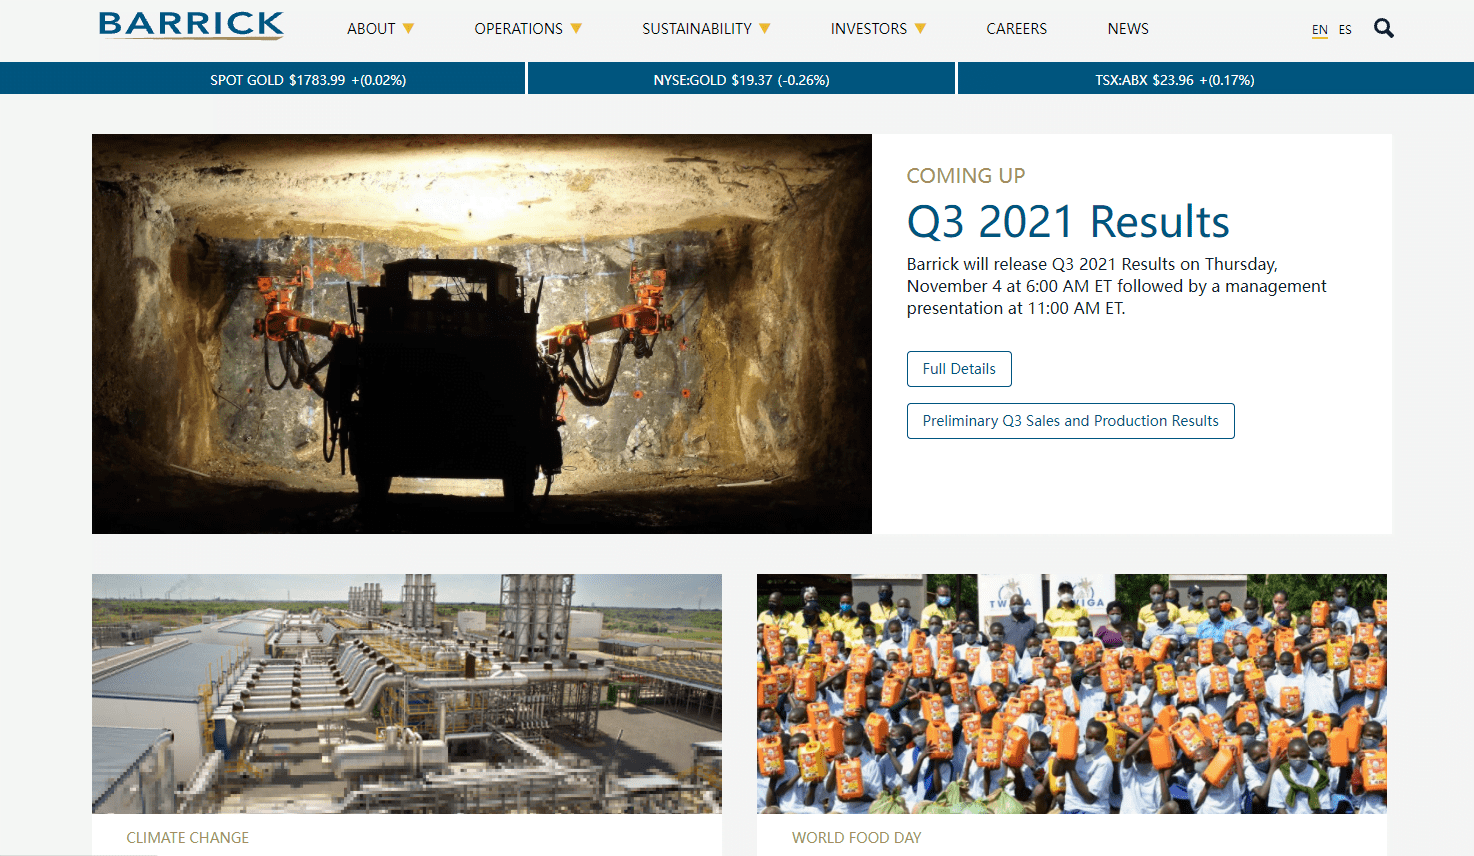The height and width of the screenshot is (856, 1474).
Task: Select EN as the active language
Action: [1319, 29]
